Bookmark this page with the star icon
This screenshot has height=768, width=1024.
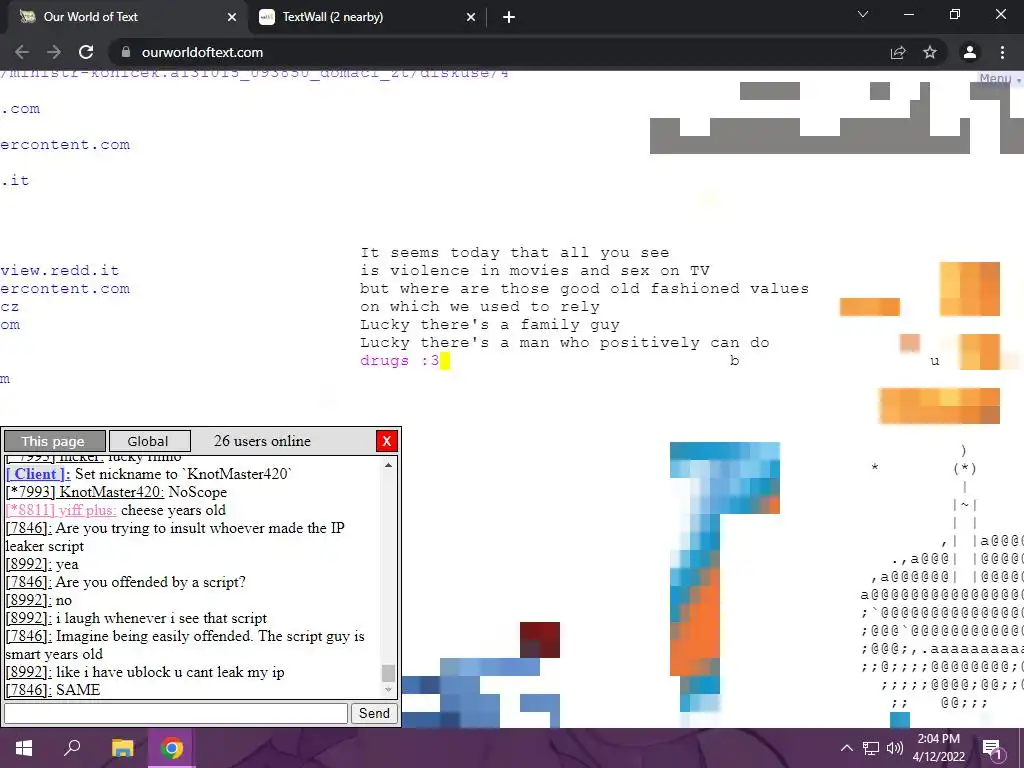930,52
